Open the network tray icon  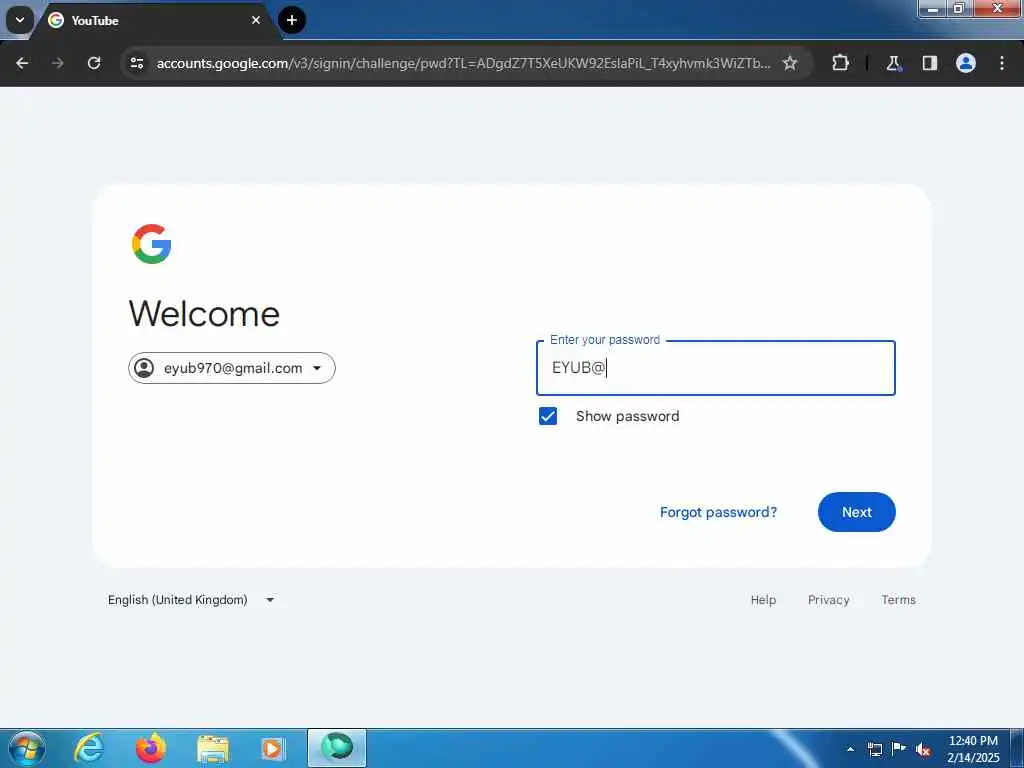pos(874,749)
